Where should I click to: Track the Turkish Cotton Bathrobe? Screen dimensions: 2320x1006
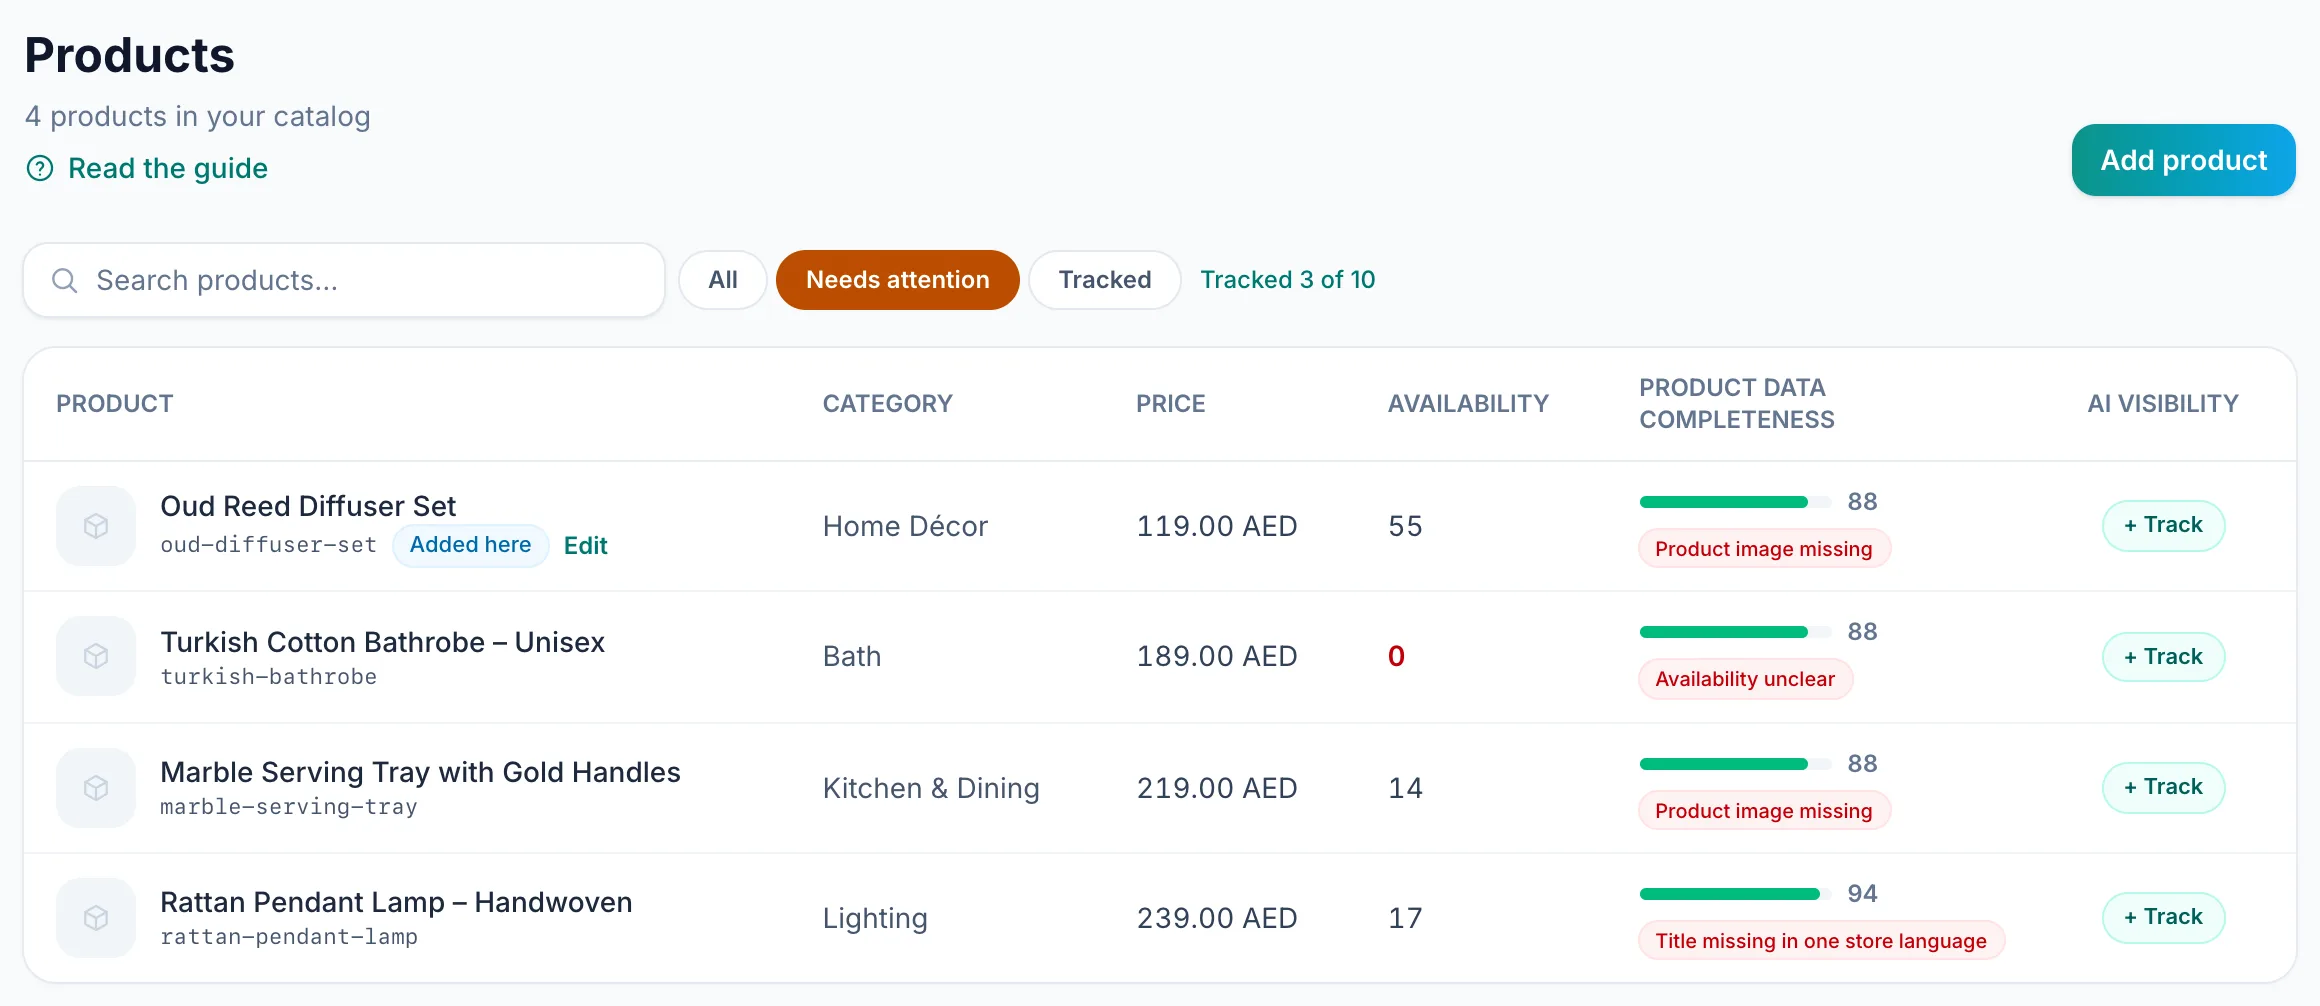click(x=2163, y=657)
